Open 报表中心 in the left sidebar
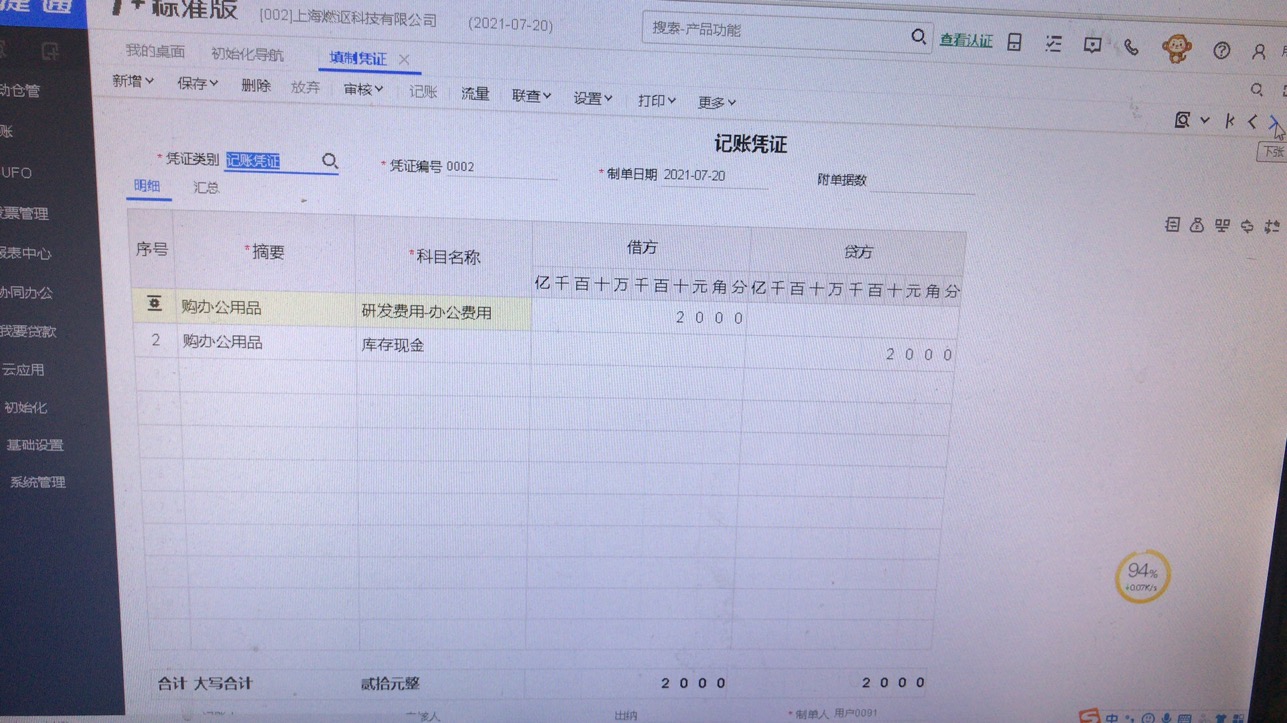 (x=24, y=253)
